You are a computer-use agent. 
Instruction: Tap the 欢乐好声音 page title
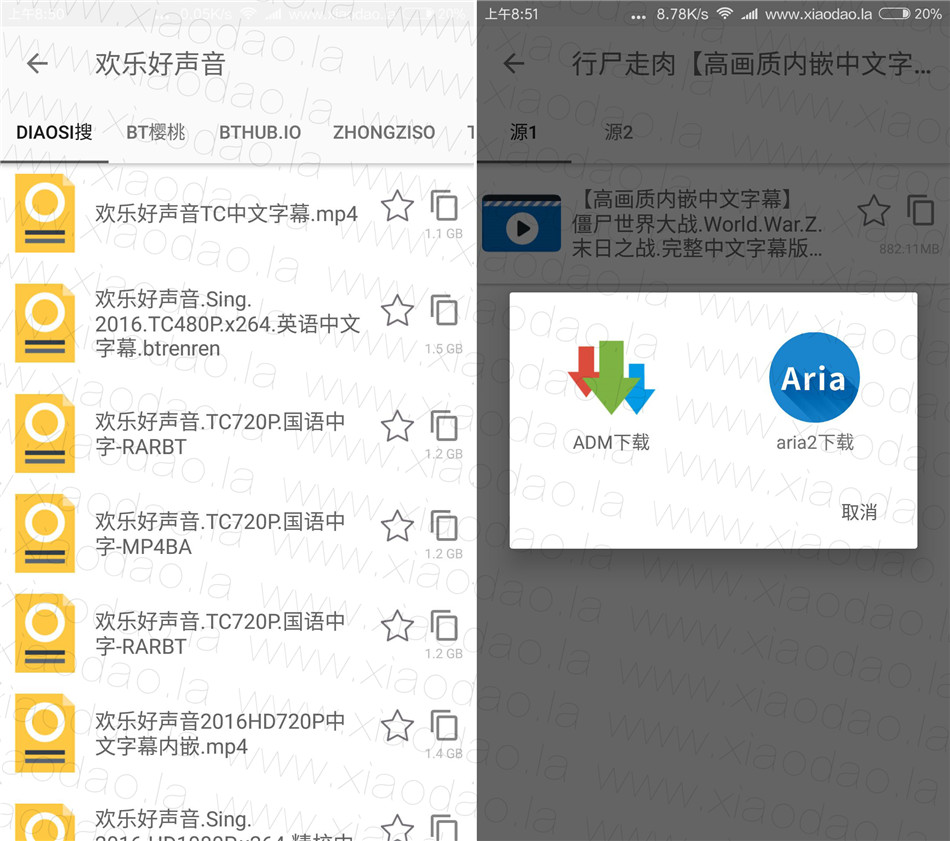point(161,64)
